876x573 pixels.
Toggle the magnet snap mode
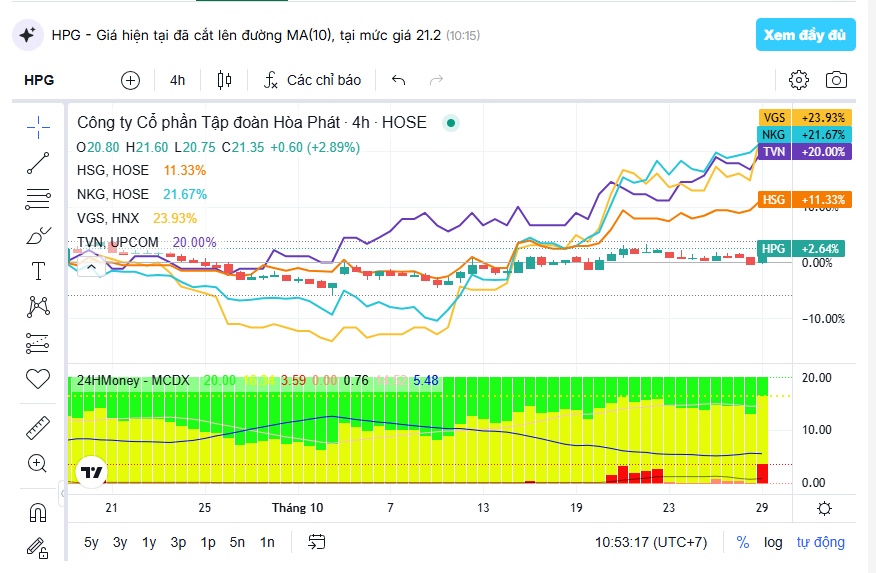click(38, 512)
